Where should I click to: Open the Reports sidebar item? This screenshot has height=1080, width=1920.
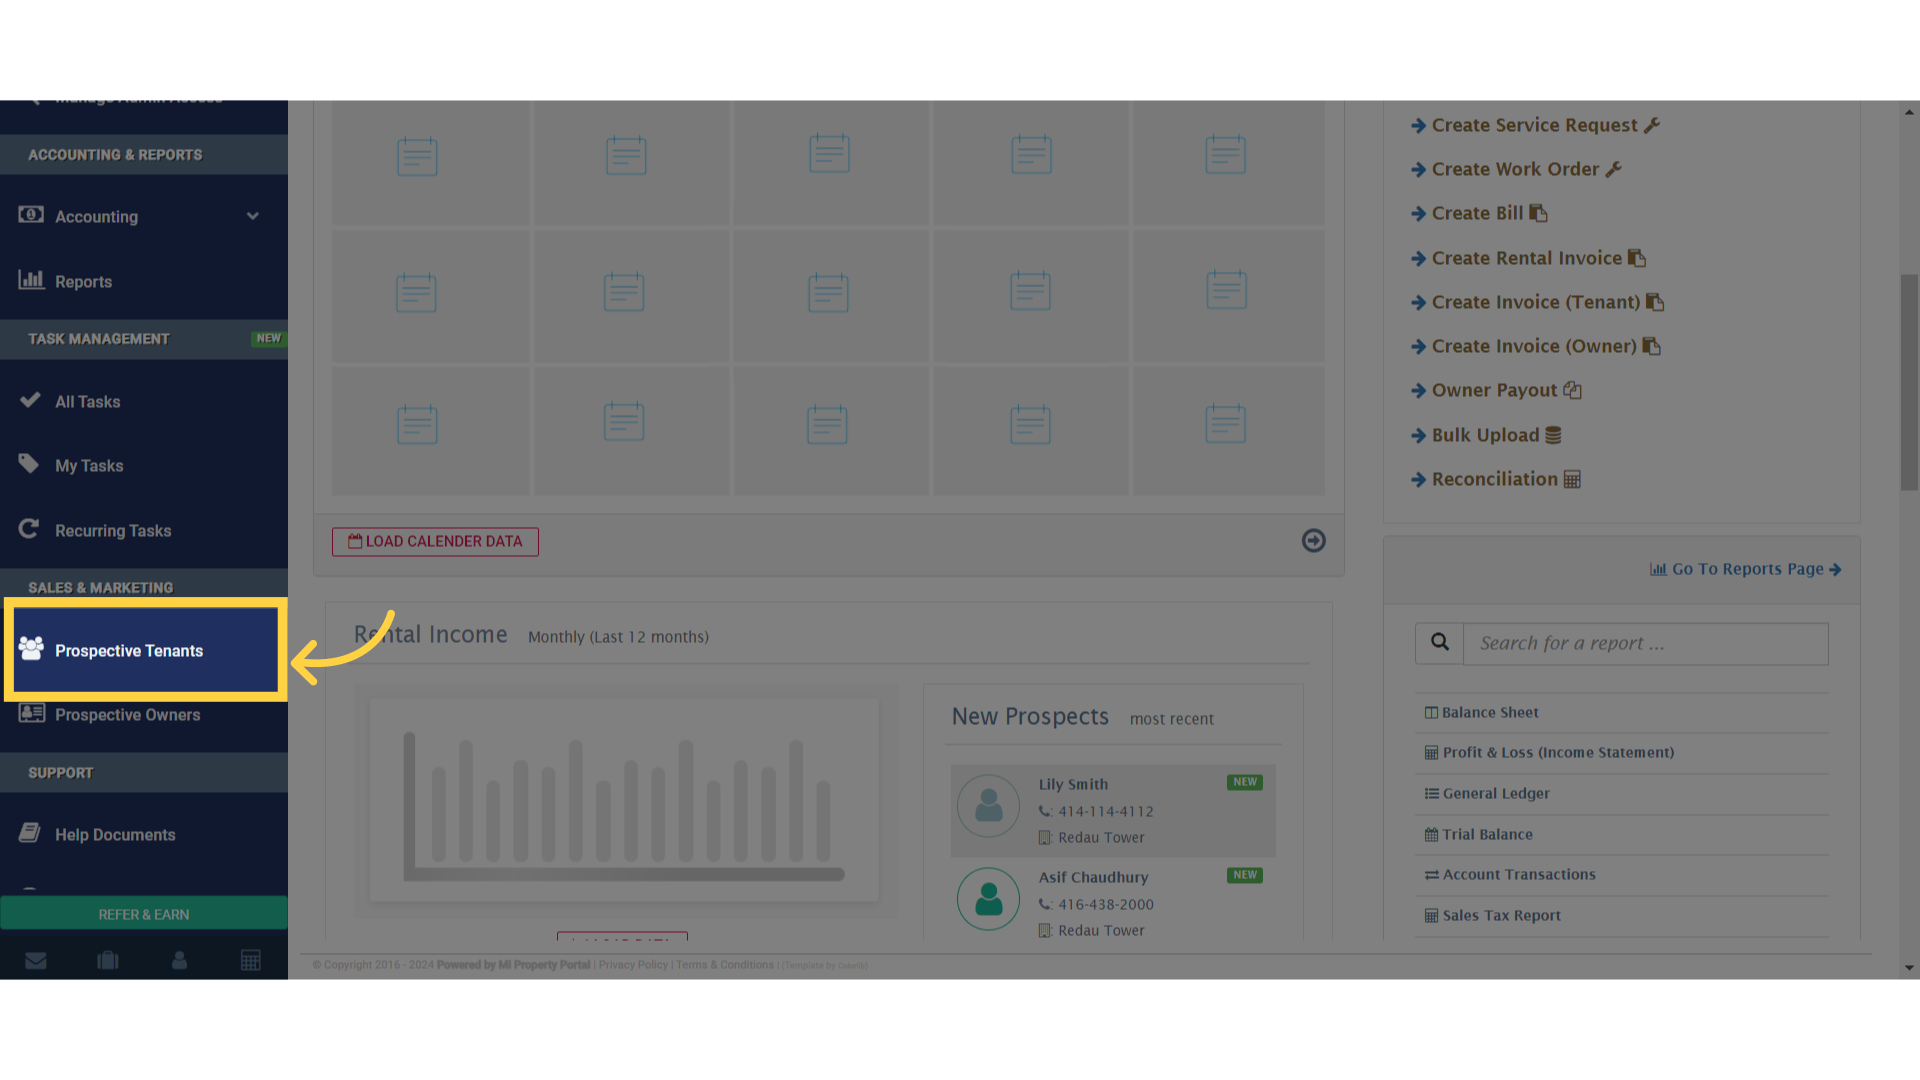(x=83, y=282)
